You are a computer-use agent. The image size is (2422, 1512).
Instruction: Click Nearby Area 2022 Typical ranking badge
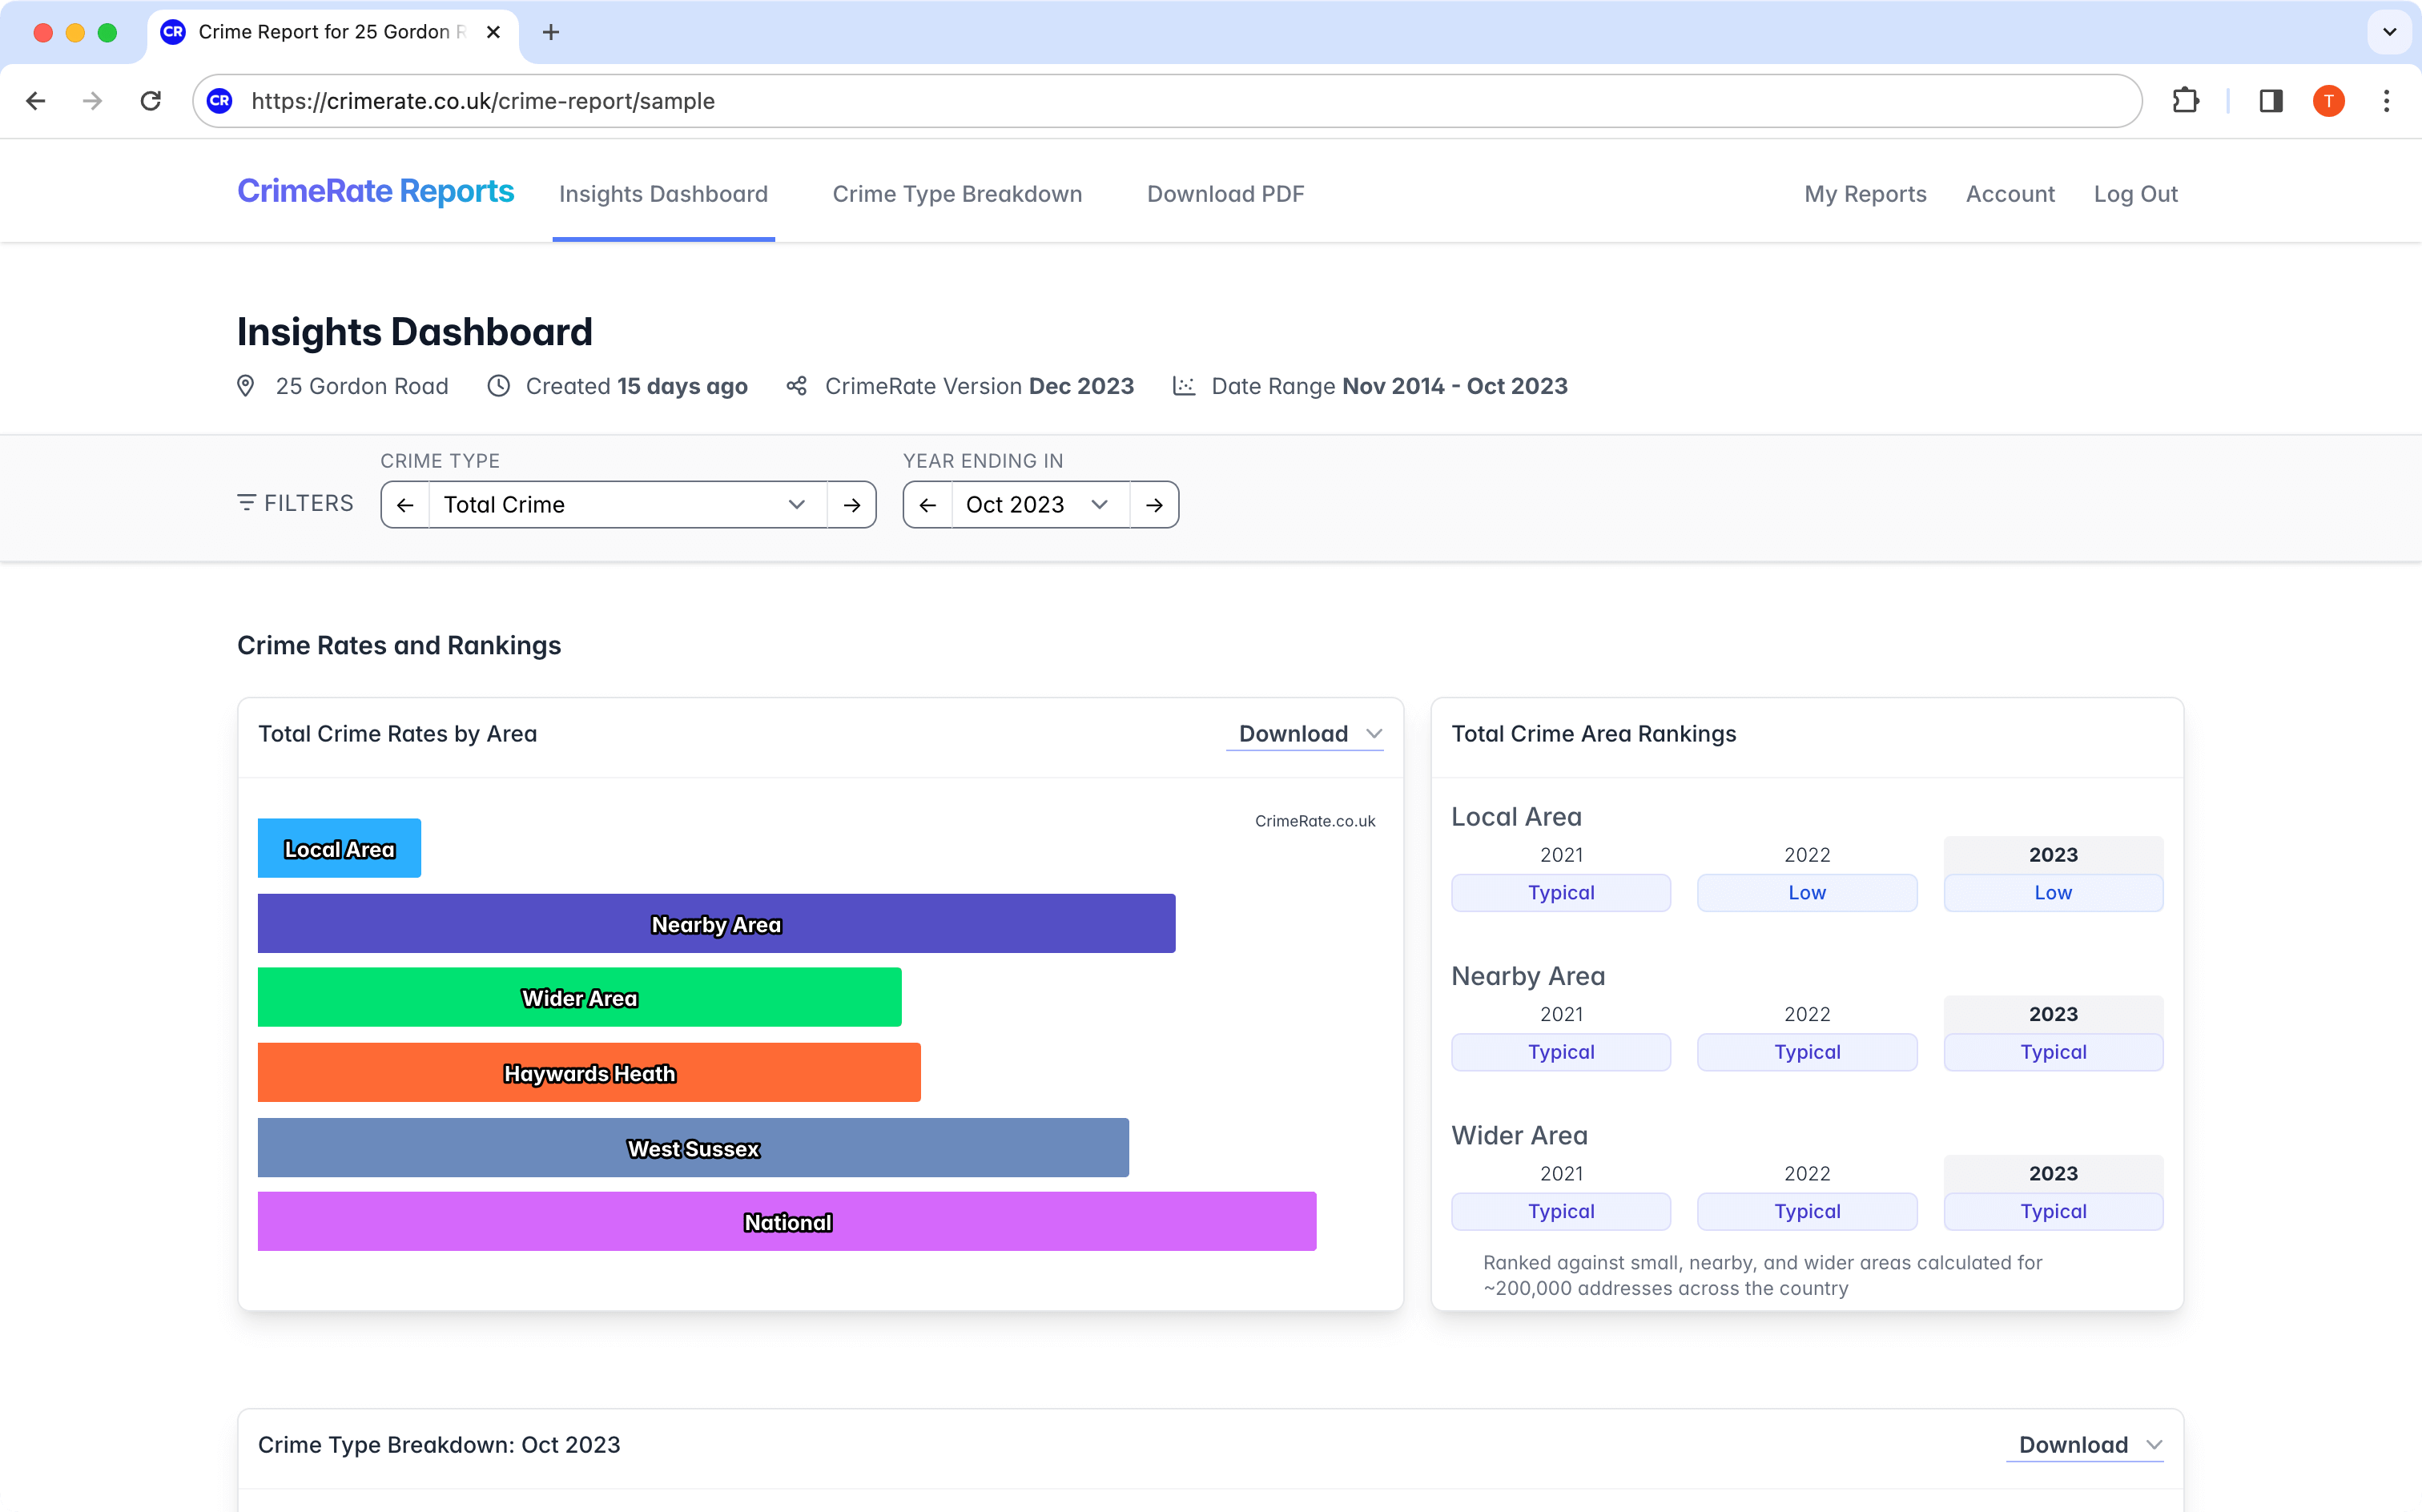1808,1052
